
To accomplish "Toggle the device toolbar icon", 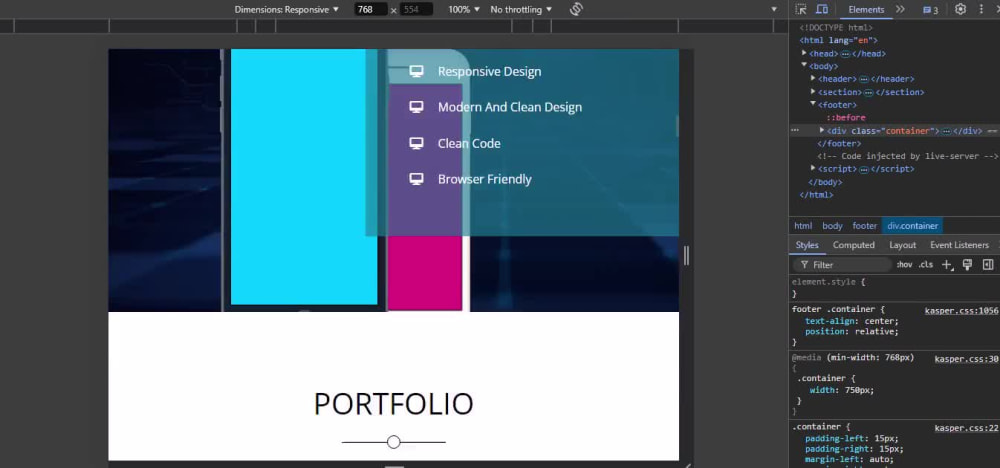I will coord(823,10).
